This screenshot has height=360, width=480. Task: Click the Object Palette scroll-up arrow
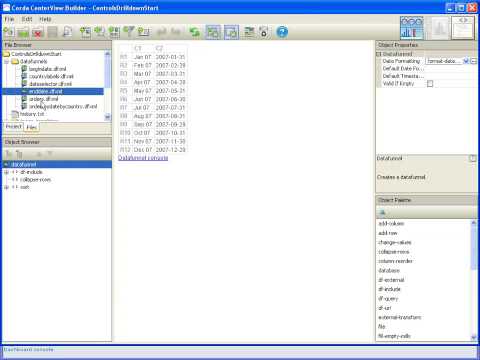coord(474,223)
